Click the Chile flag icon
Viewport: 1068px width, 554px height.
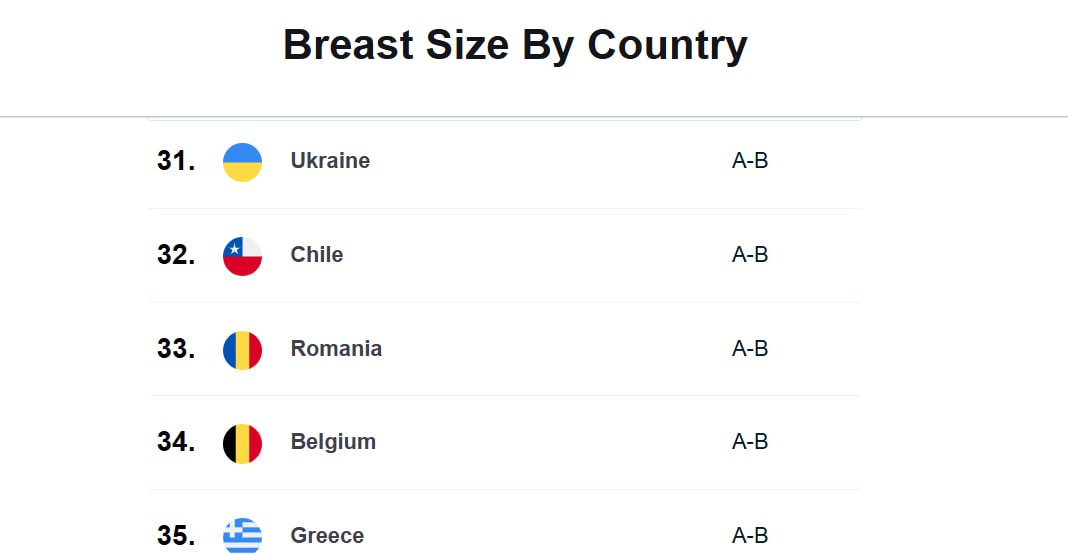tap(242, 256)
